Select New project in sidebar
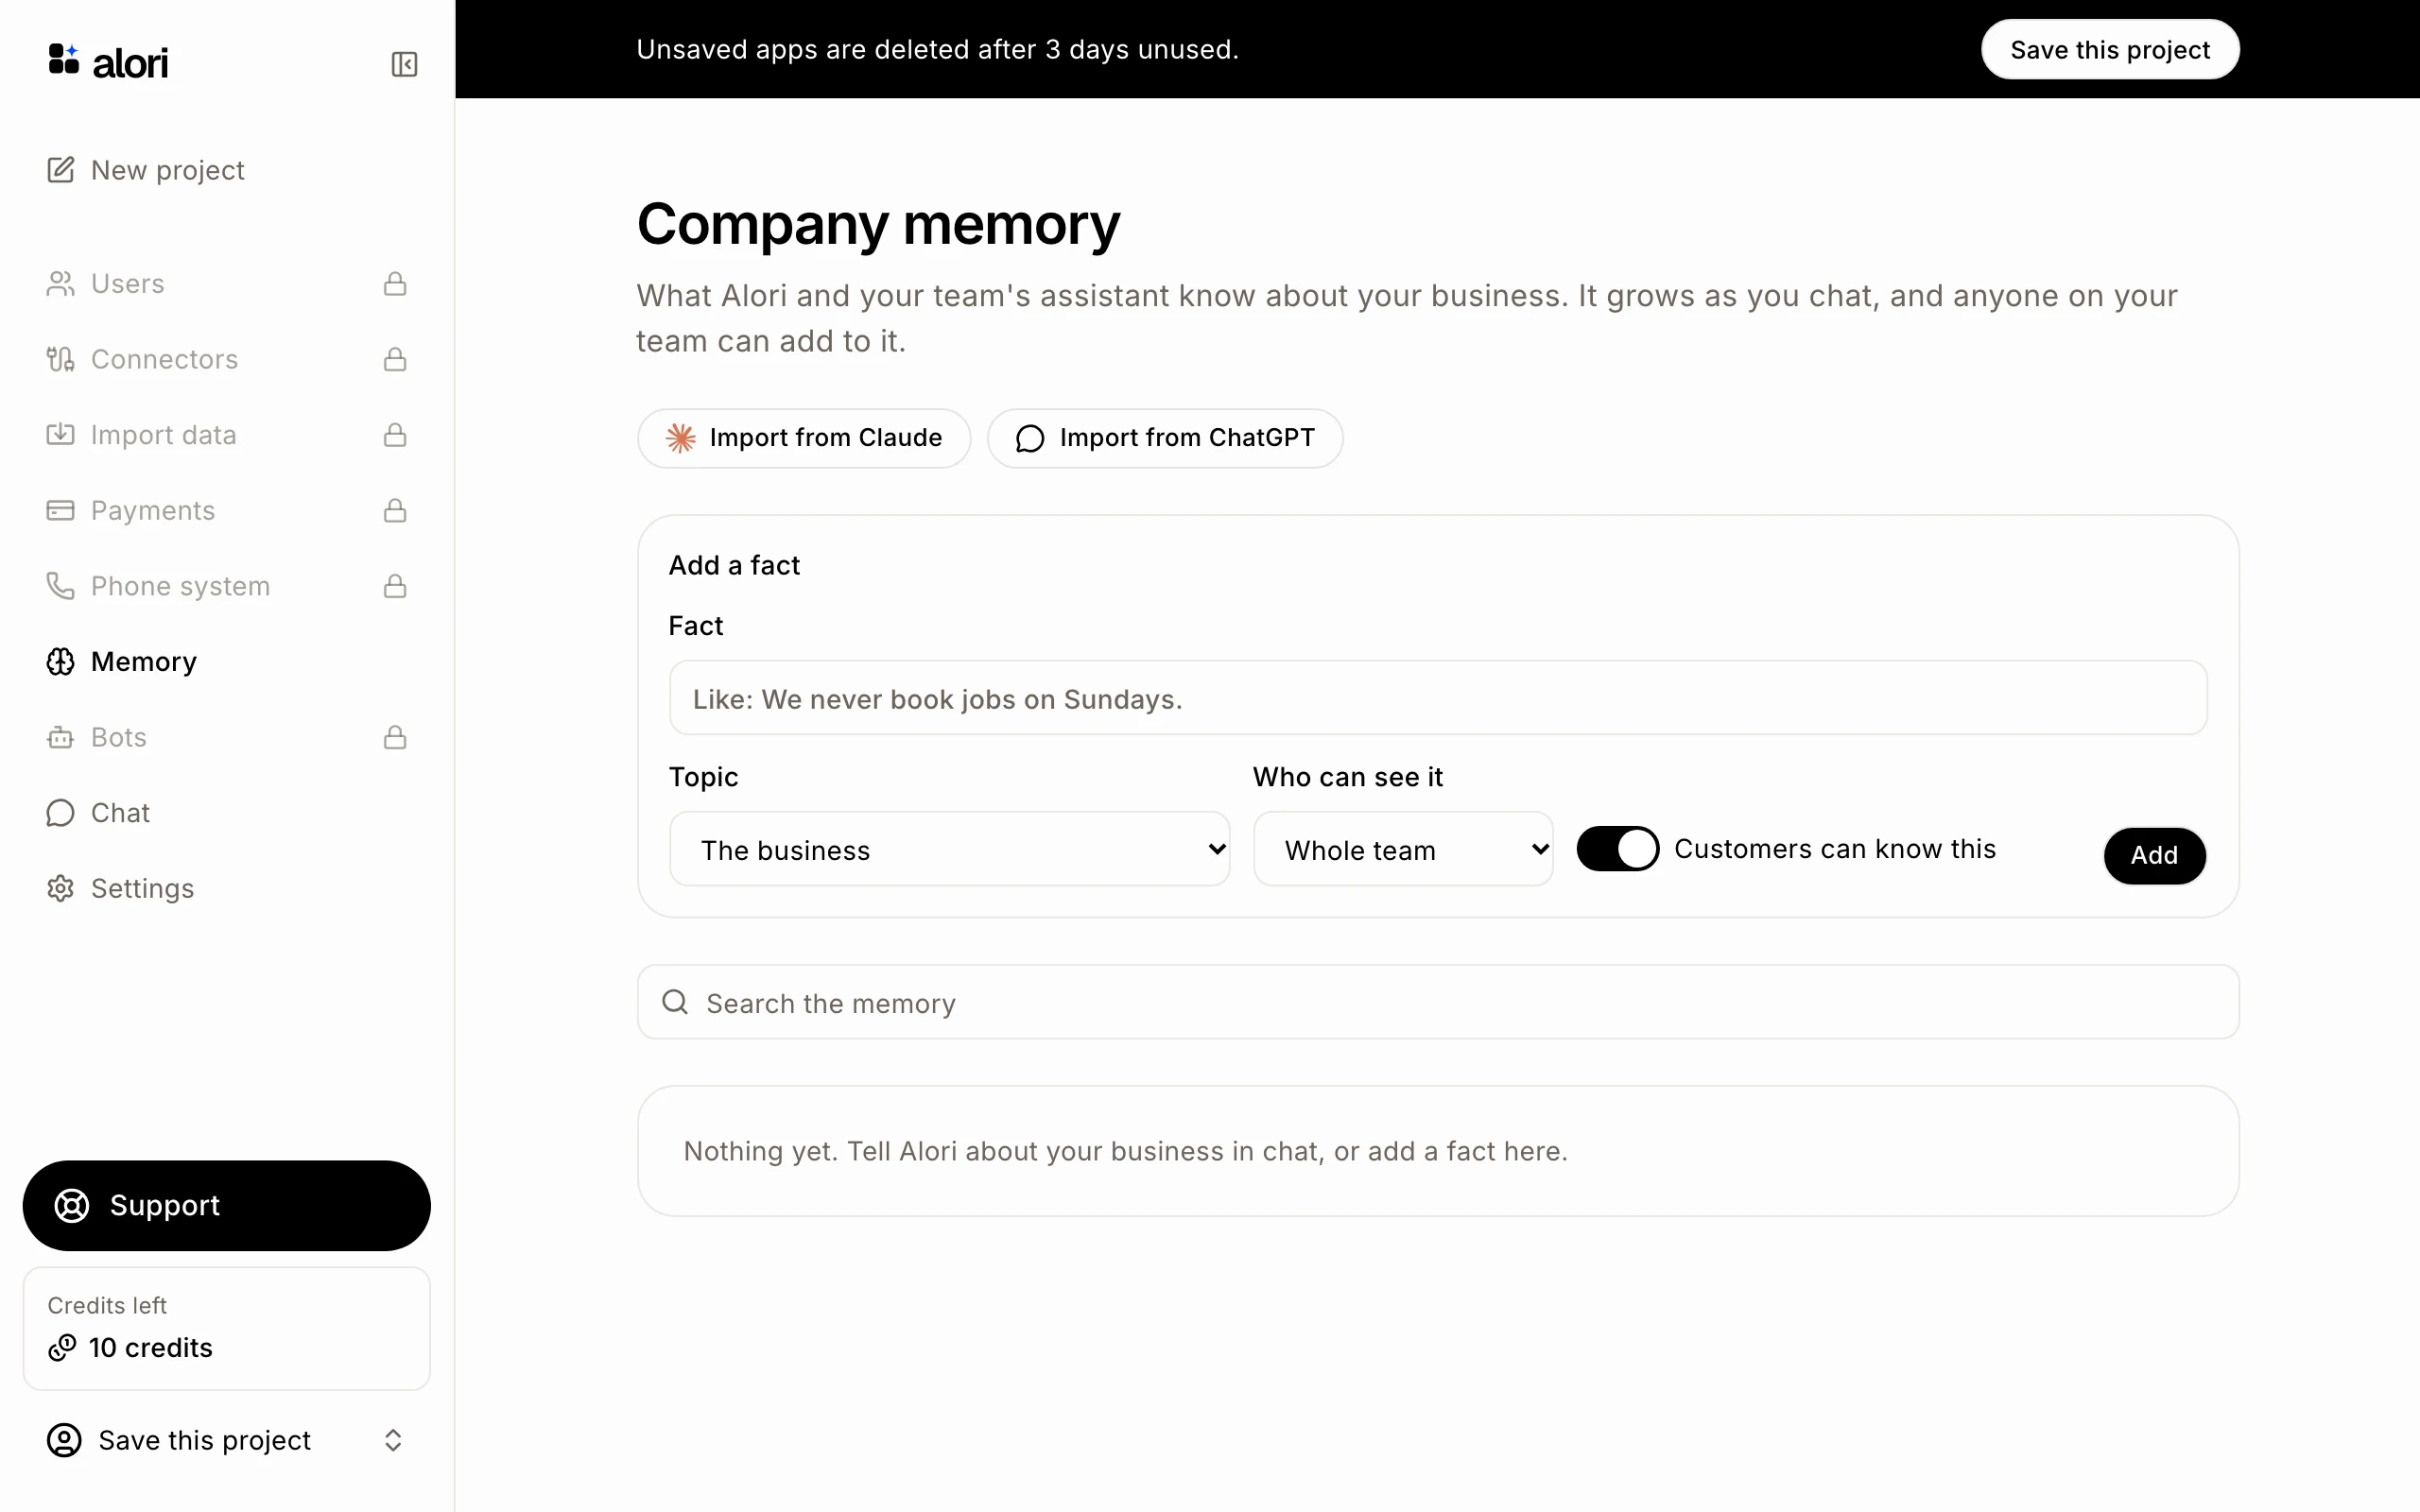2420x1512 pixels. (226, 170)
